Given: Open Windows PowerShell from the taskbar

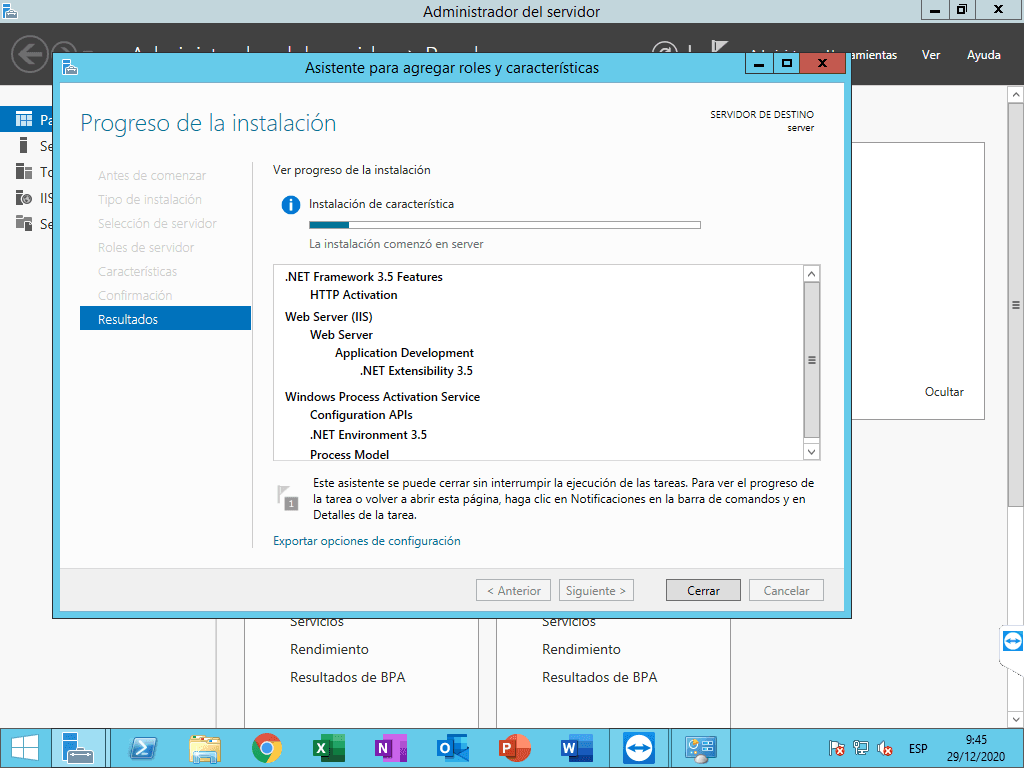Looking at the screenshot, I should click(142, 748).
